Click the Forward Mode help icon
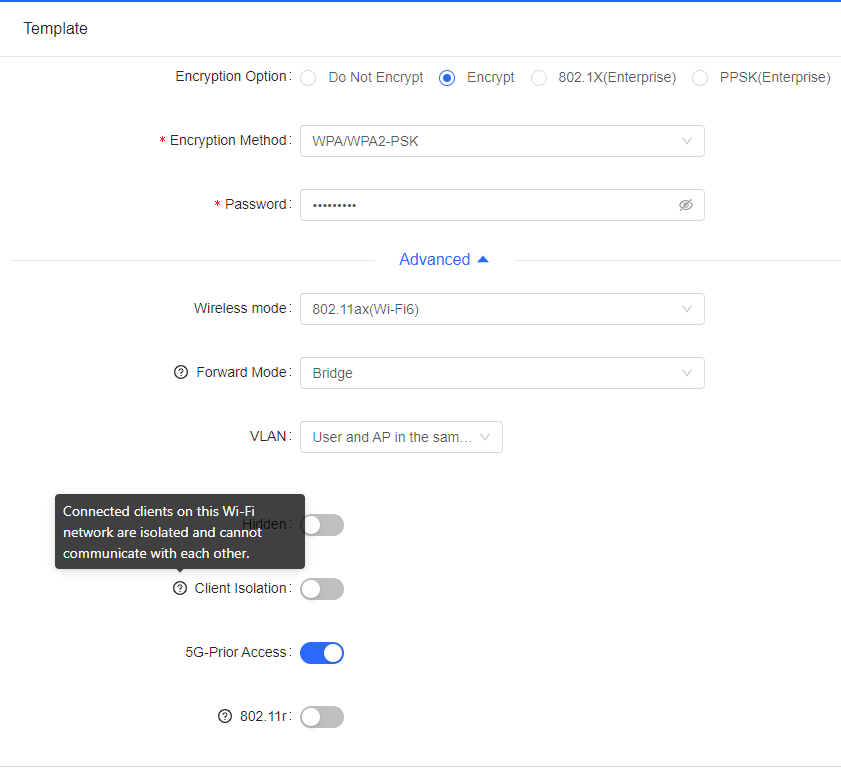The height and width of the screenshot is (773, 841). tap(181, 372)
